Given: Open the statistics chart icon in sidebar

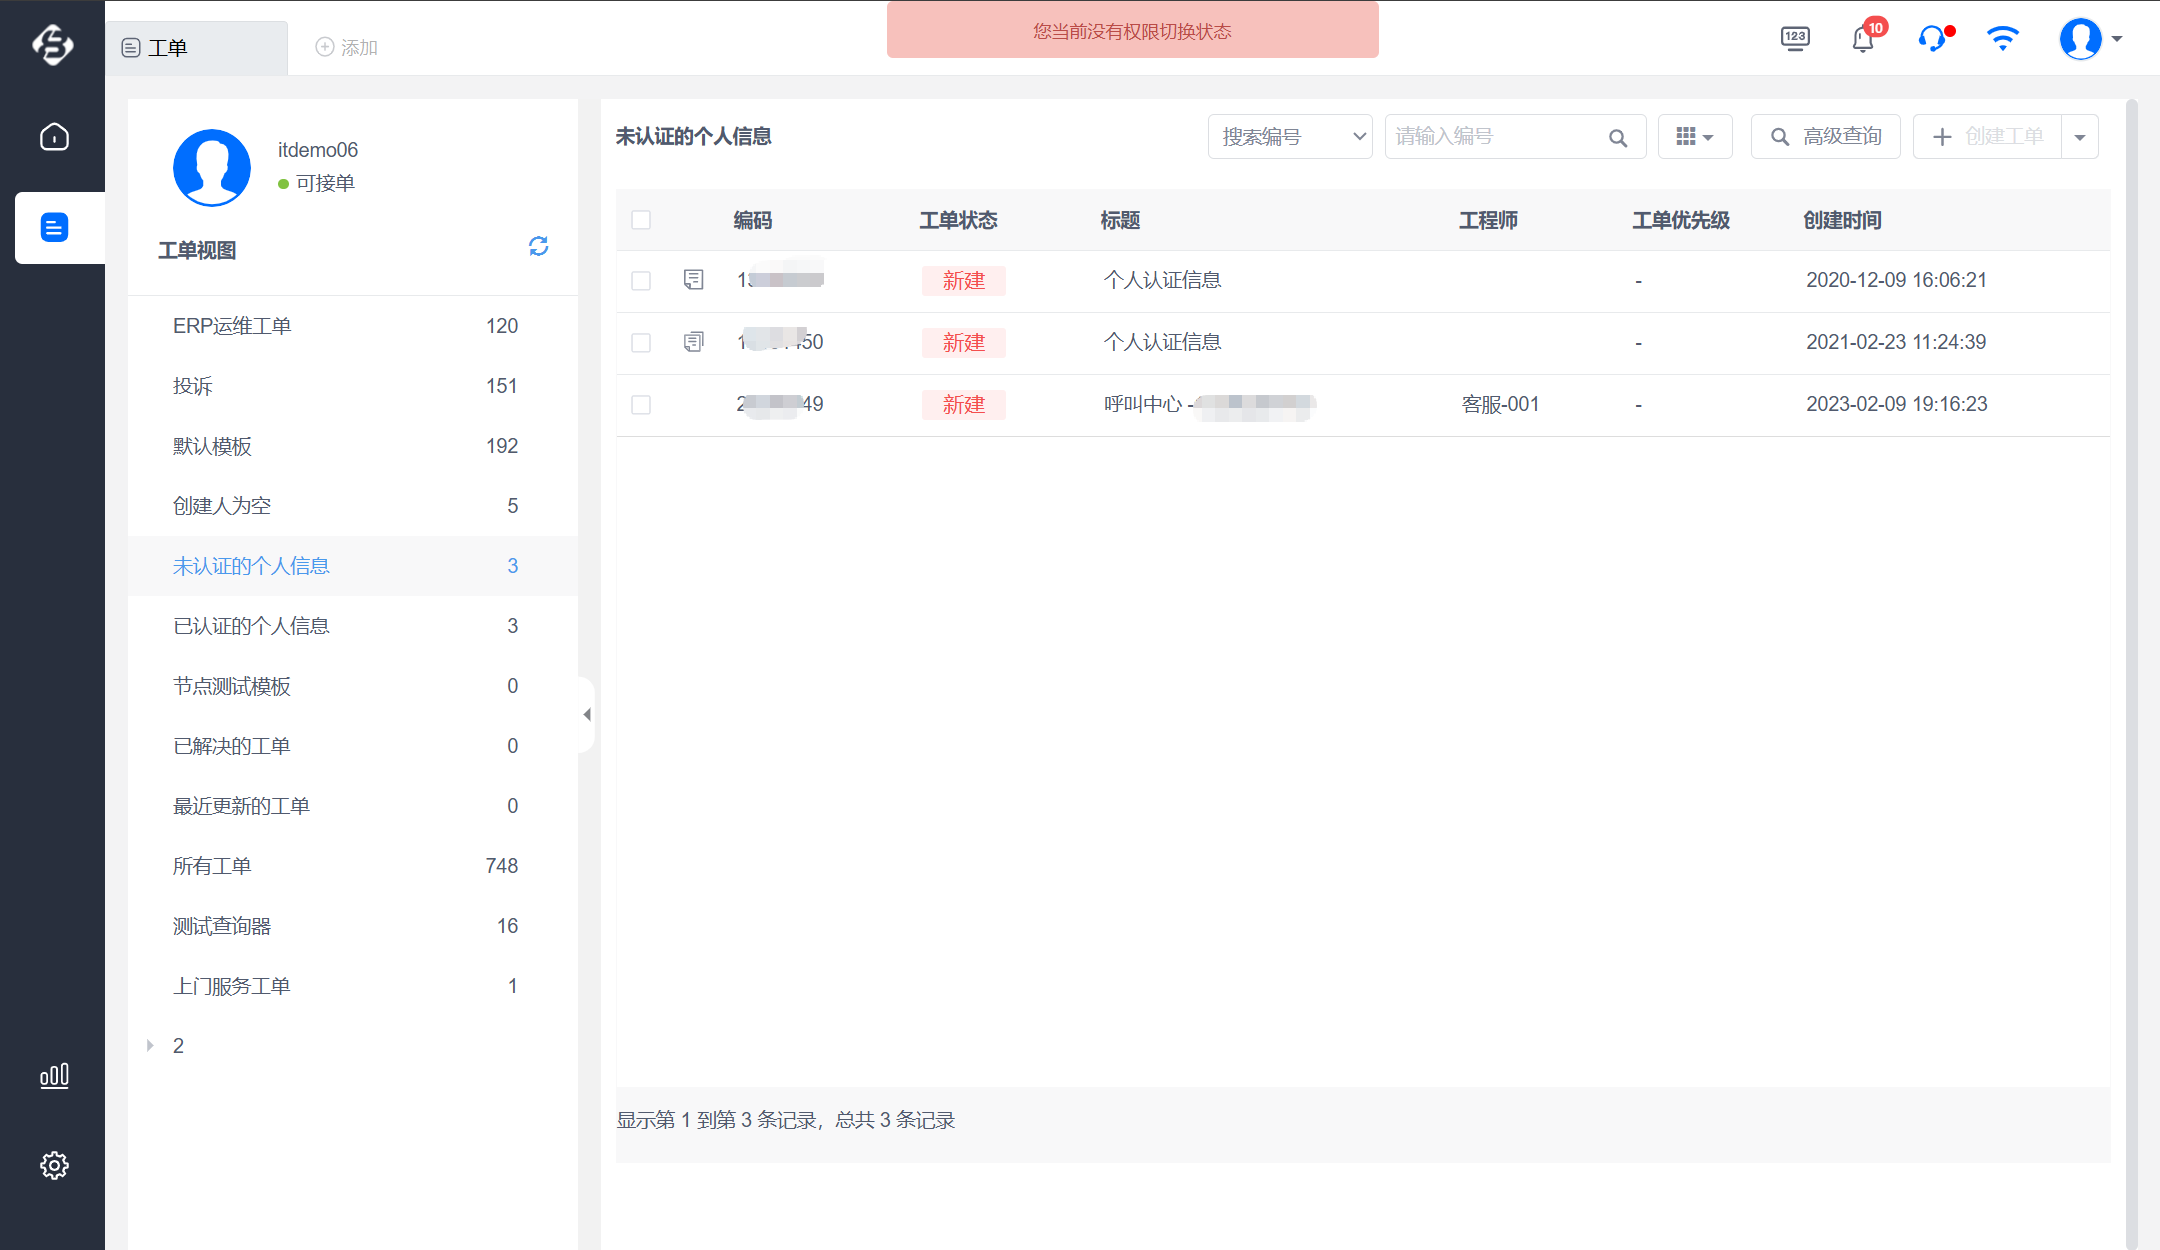Looking at the screenshot, I should 54,1076.
